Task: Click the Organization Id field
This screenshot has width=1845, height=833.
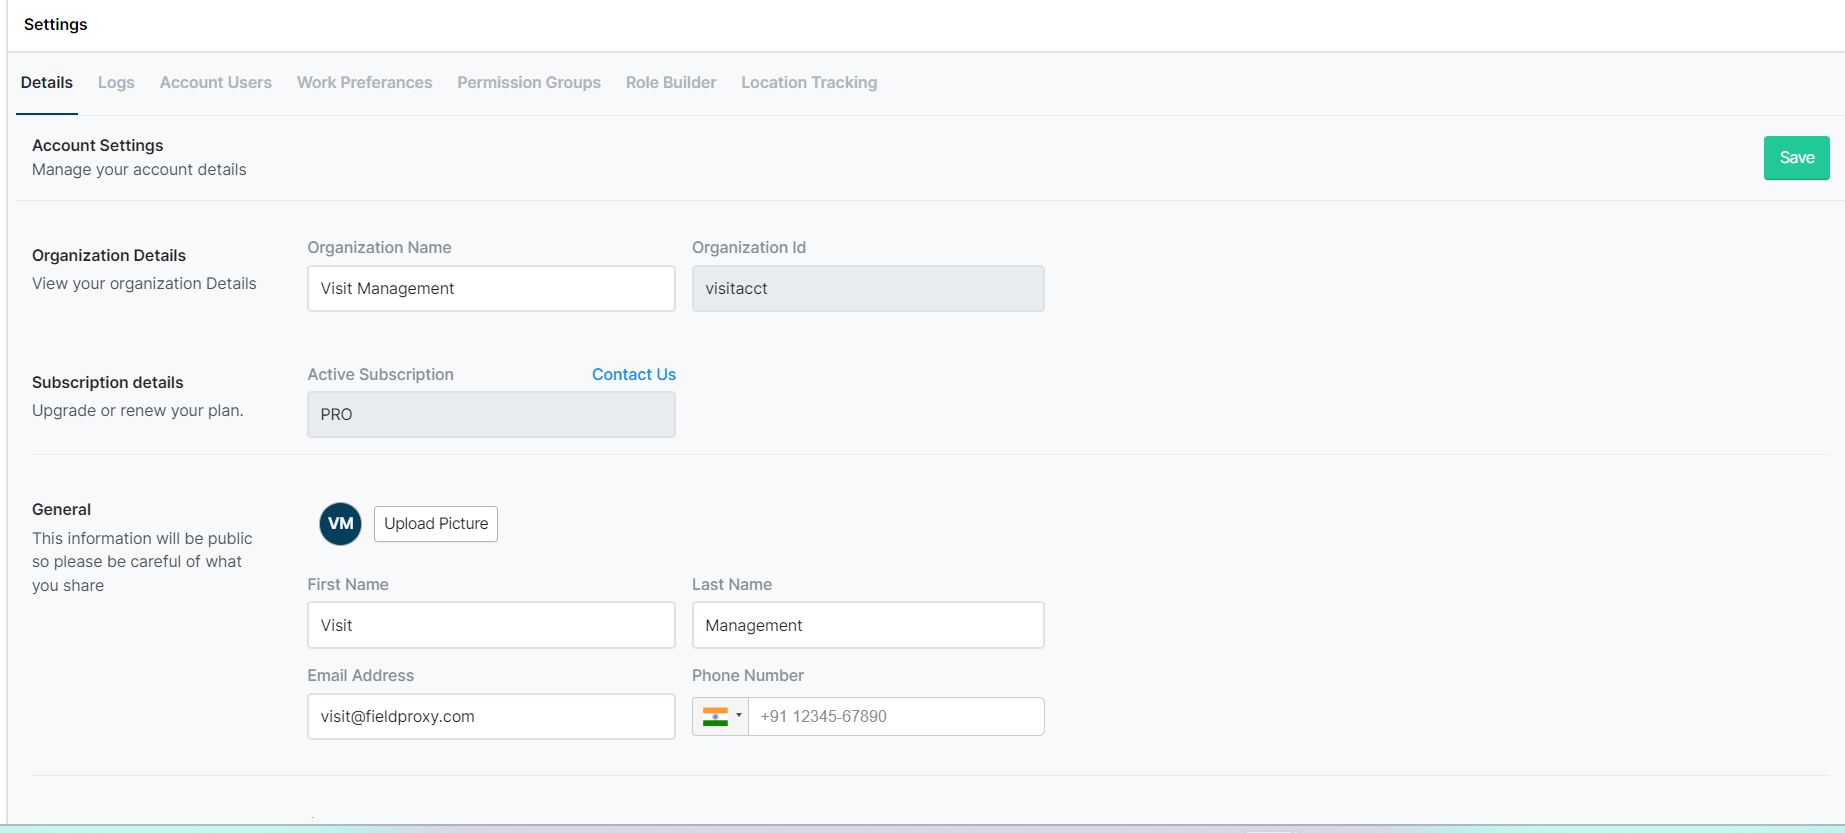Action: [x=868, y=288]
